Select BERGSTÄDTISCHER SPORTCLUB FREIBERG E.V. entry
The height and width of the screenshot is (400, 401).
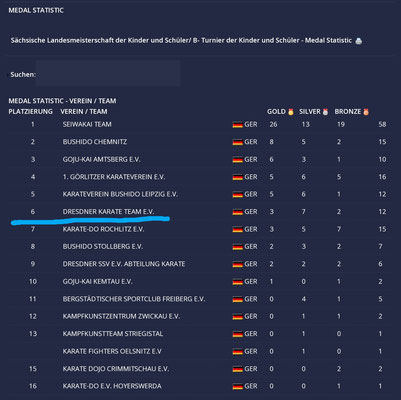[134, 299]
